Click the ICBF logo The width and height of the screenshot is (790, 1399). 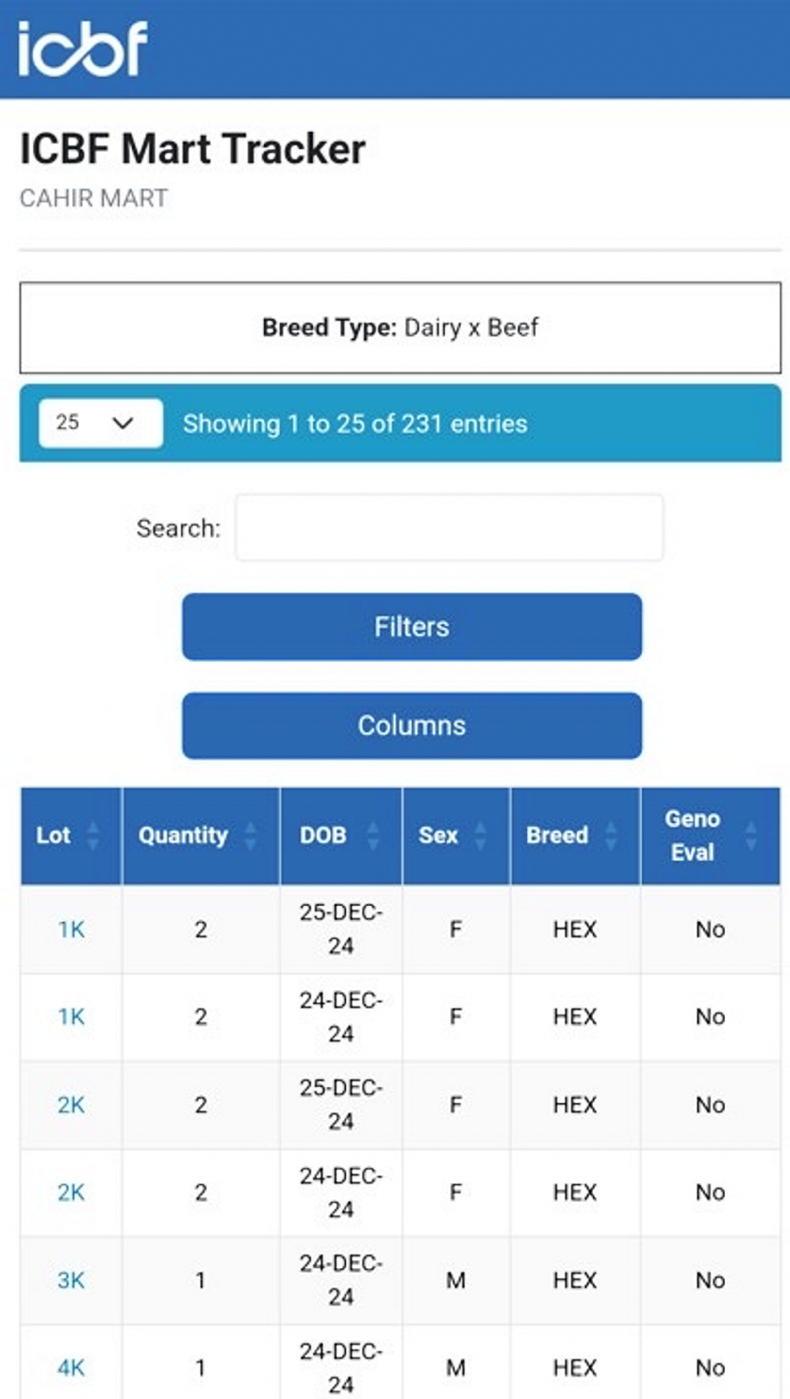pos(83,48)
